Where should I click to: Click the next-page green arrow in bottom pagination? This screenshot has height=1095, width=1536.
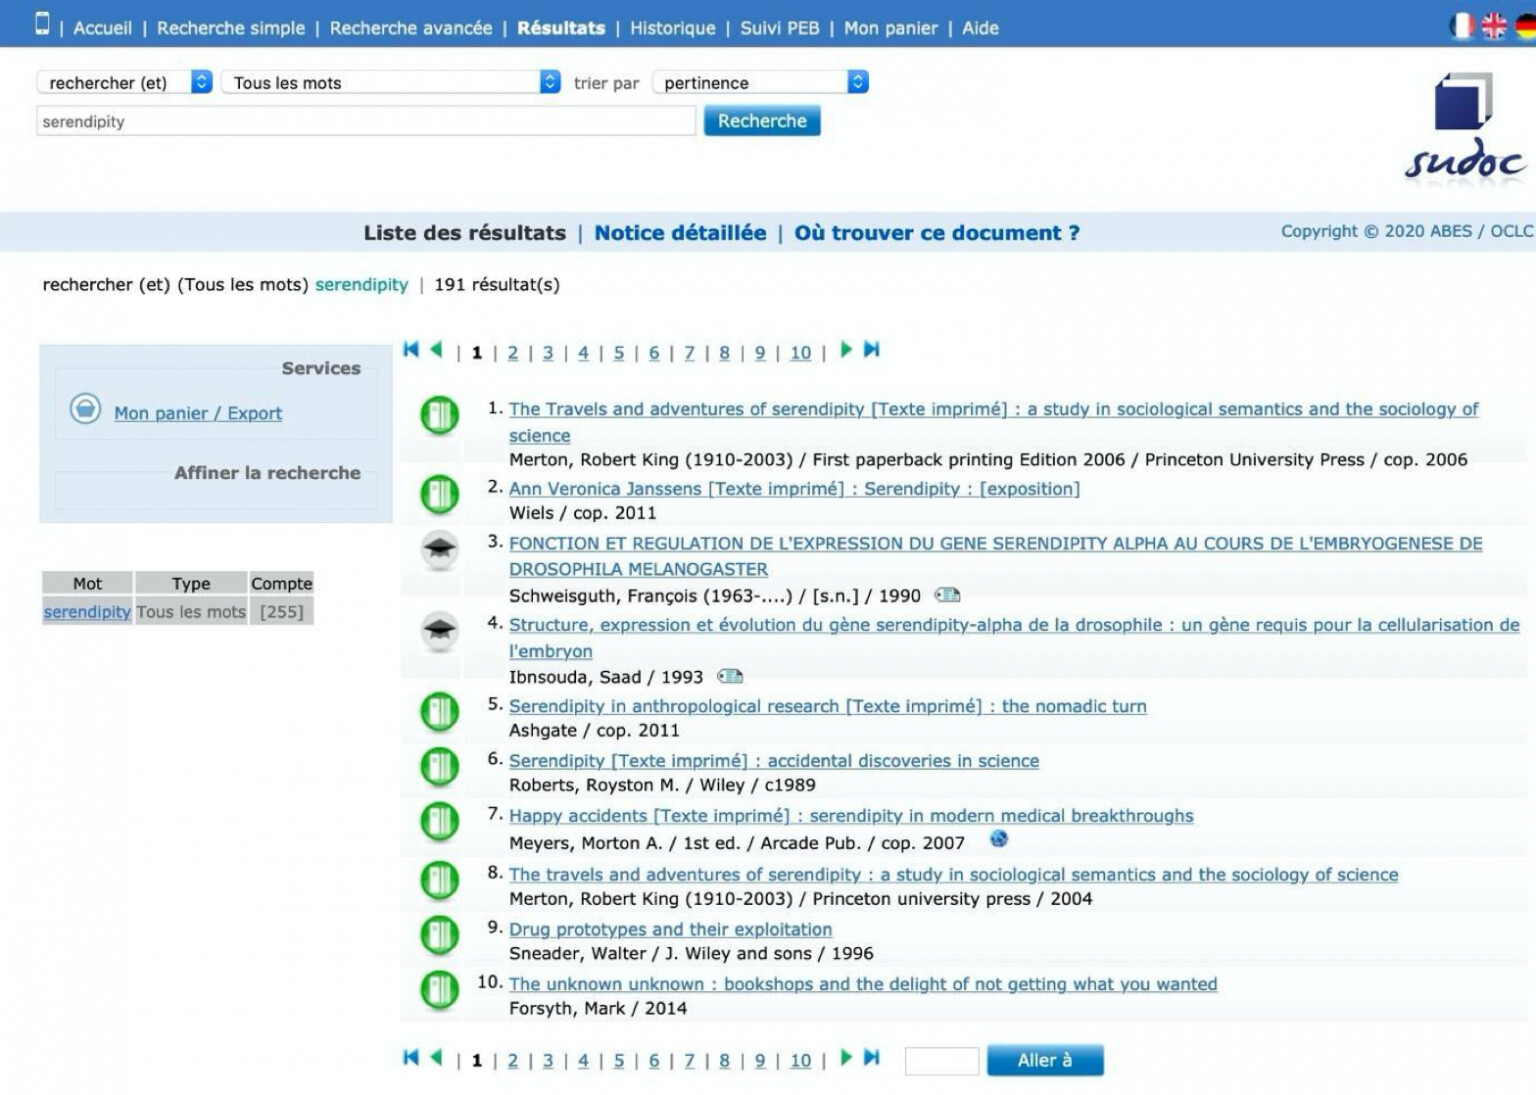coord(846,1060)
